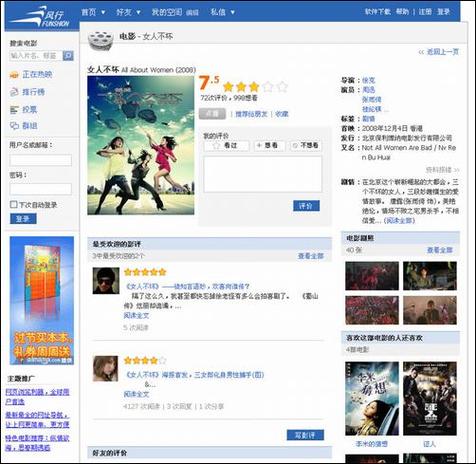The width and height of the screenshot is (476, 464).
Task: Click the search magnifier icon
Action: [68, 55]
